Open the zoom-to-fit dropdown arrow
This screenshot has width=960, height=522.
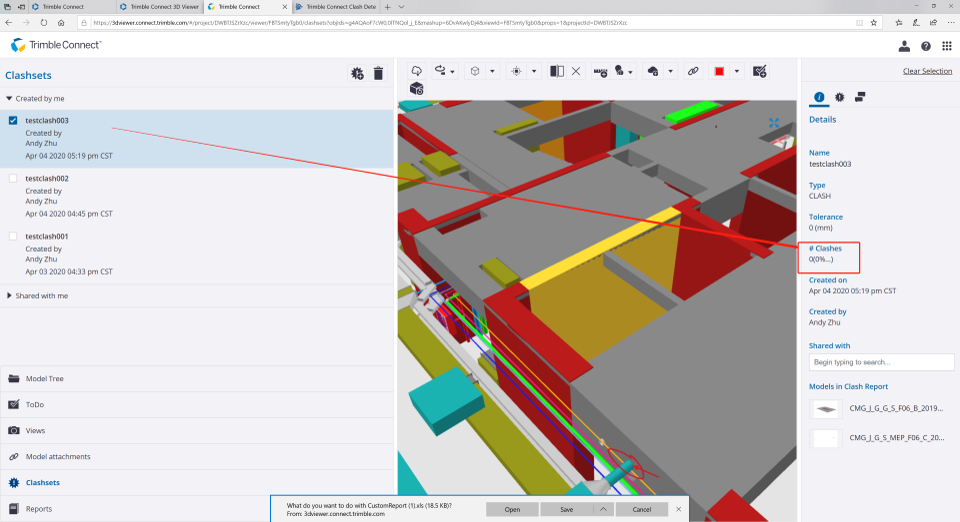point(534,72)
